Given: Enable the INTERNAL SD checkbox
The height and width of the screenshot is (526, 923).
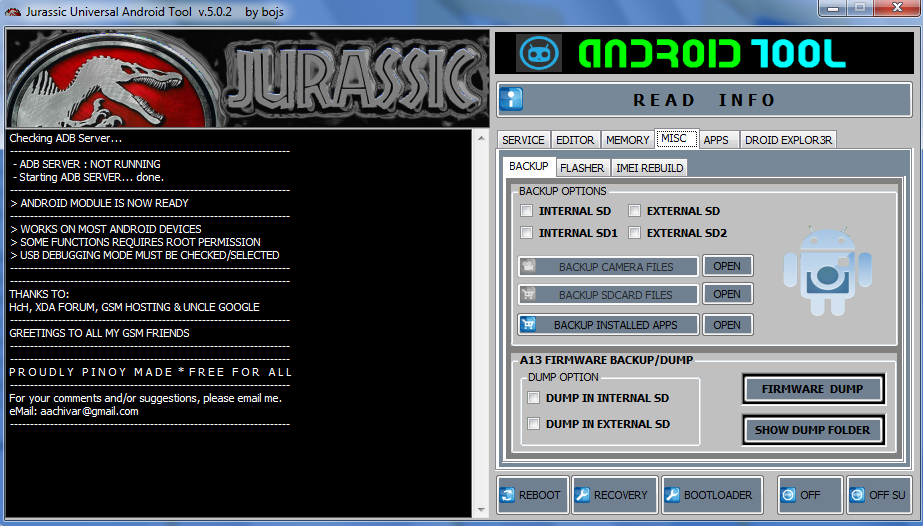Looking at the screenshot, I should coord(527,211).
